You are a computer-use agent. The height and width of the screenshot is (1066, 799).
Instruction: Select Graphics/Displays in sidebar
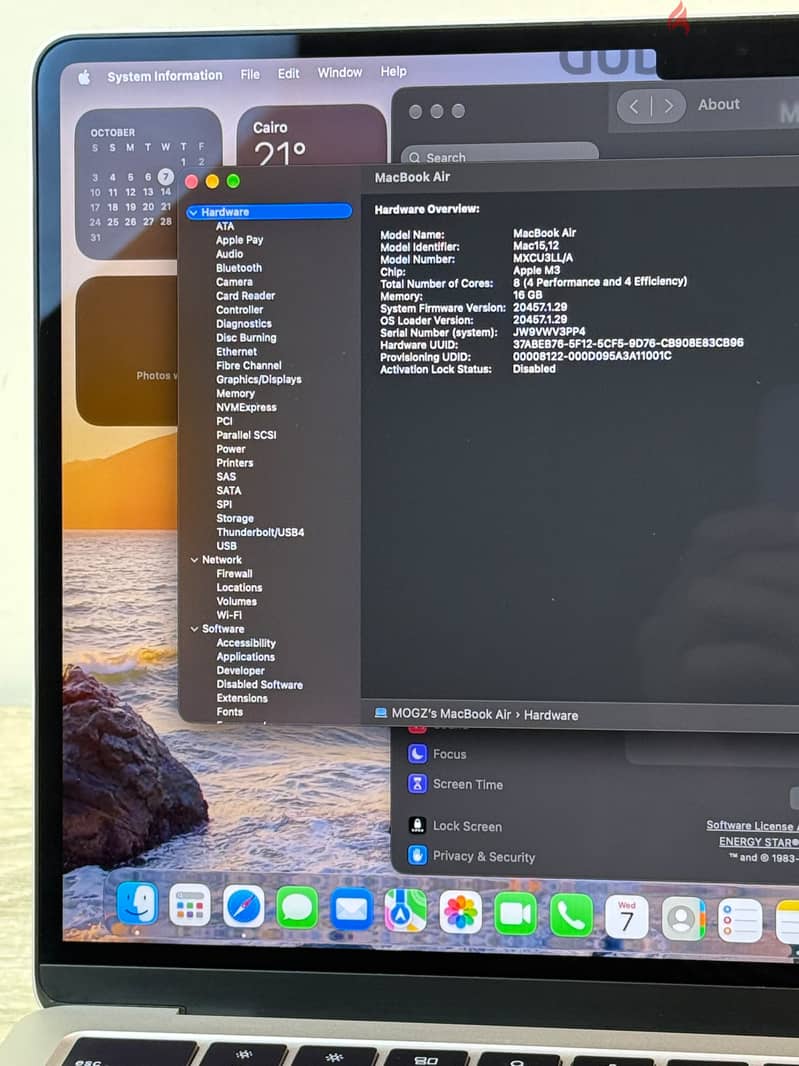[258, 379]
